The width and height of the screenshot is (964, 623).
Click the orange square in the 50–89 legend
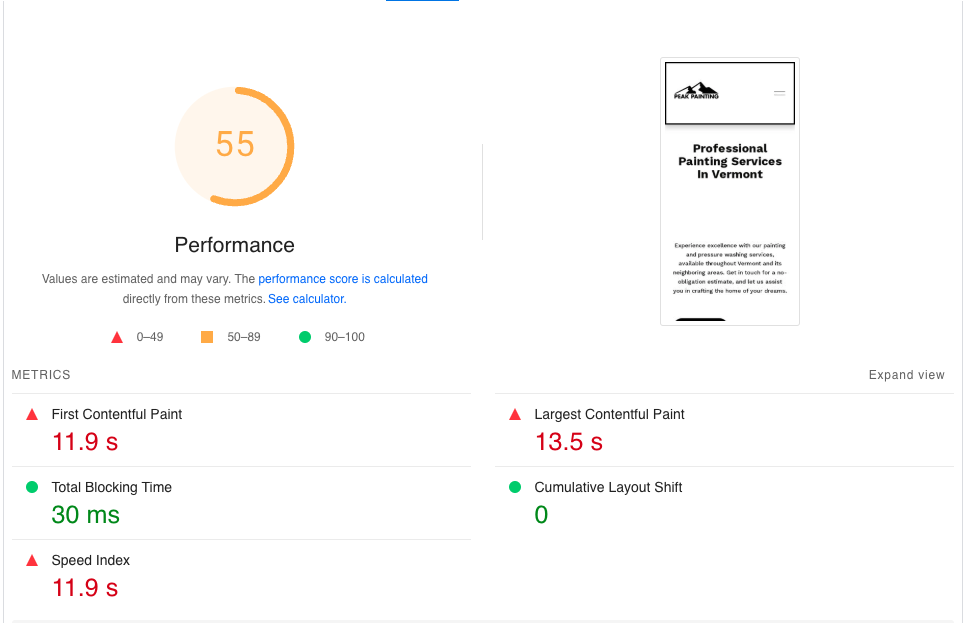[207, 337]
